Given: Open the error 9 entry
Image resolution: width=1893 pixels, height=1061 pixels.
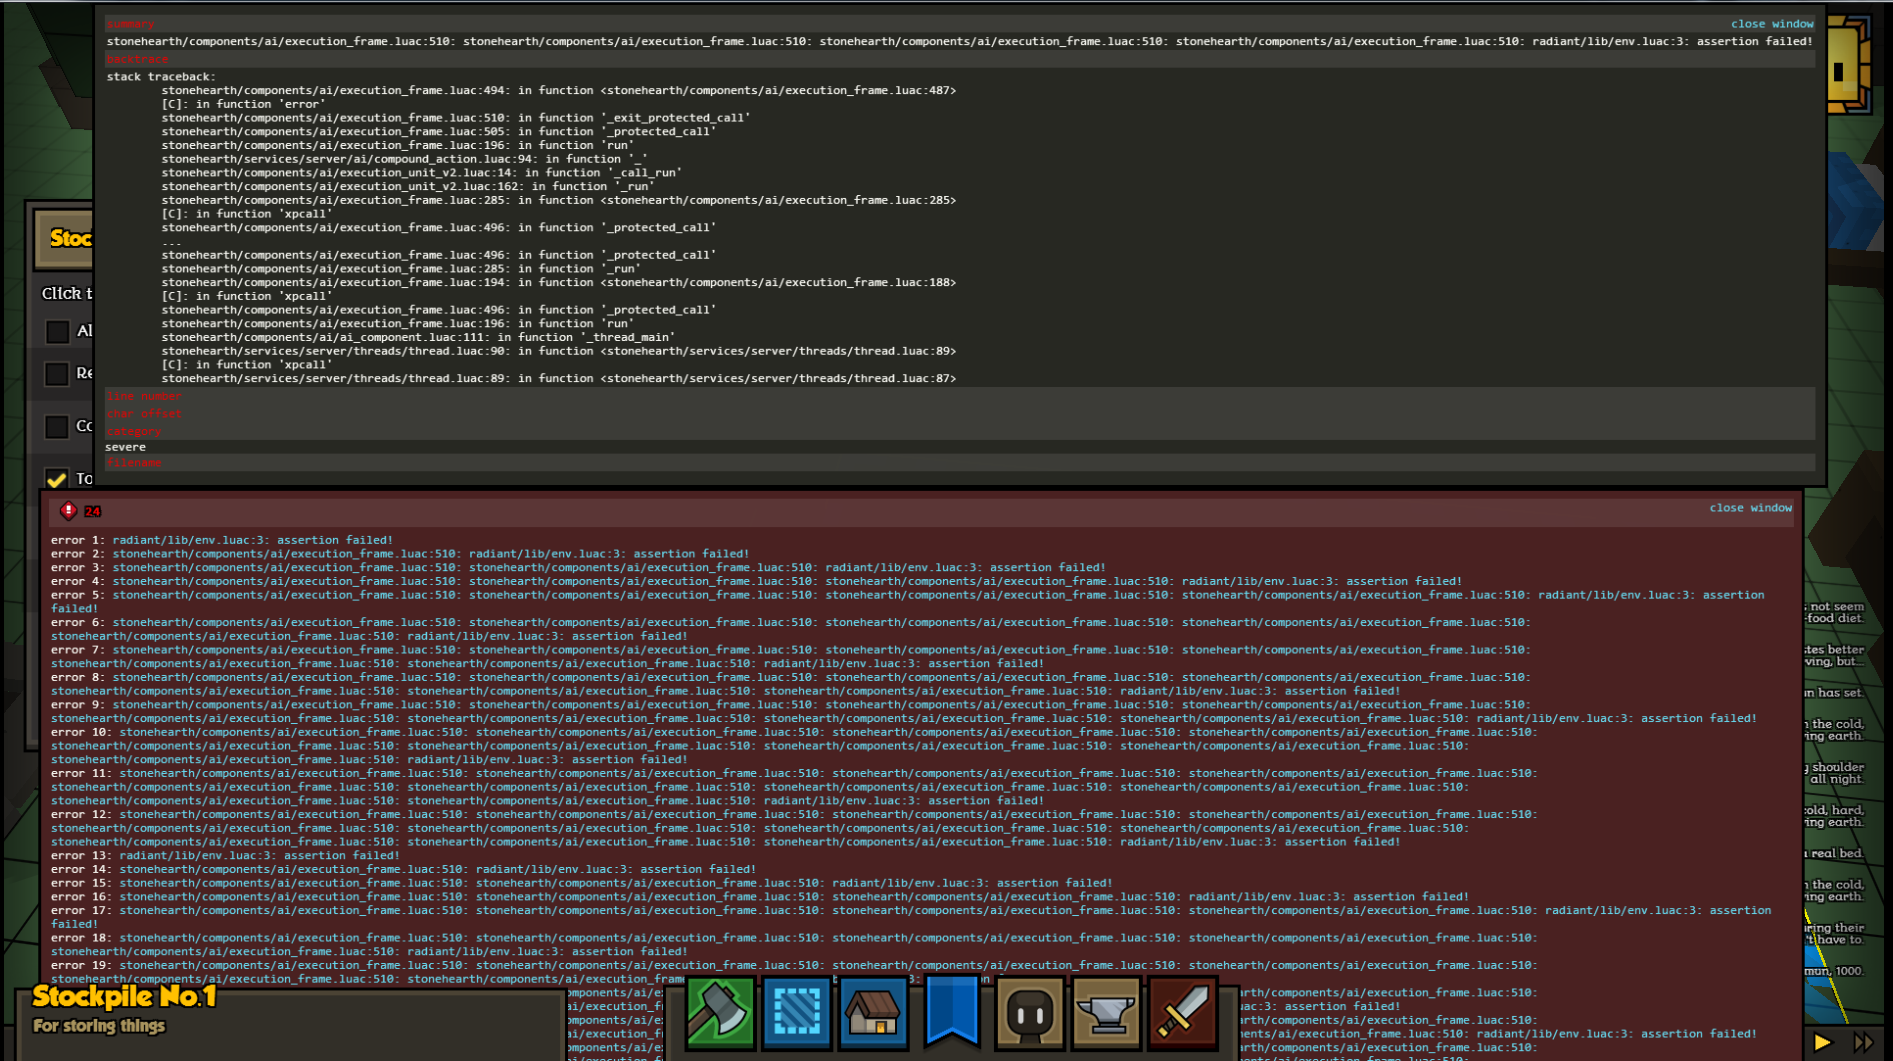Looking at the screenshot, I should coord(904,712).
